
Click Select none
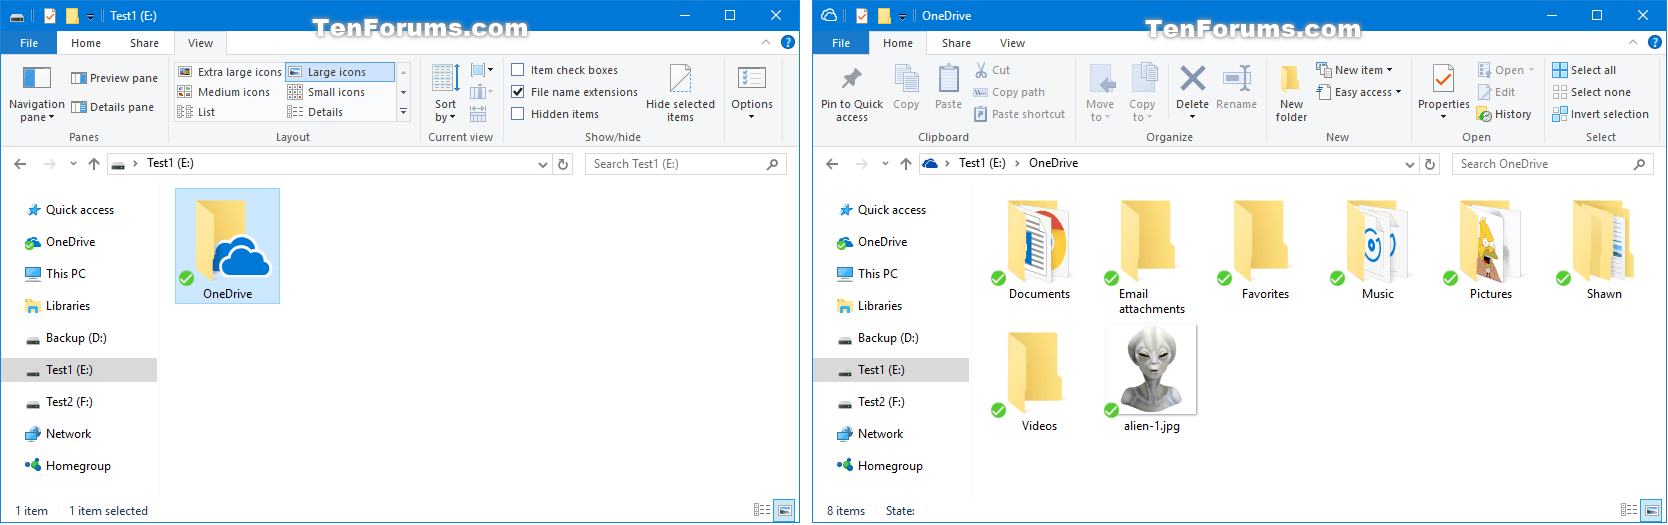tap(1591, 92)
